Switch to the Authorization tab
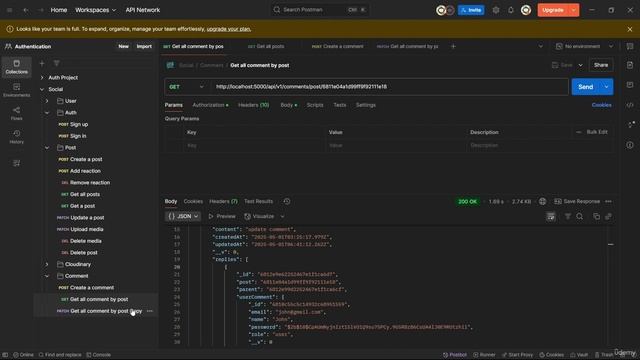 [210, 105]
